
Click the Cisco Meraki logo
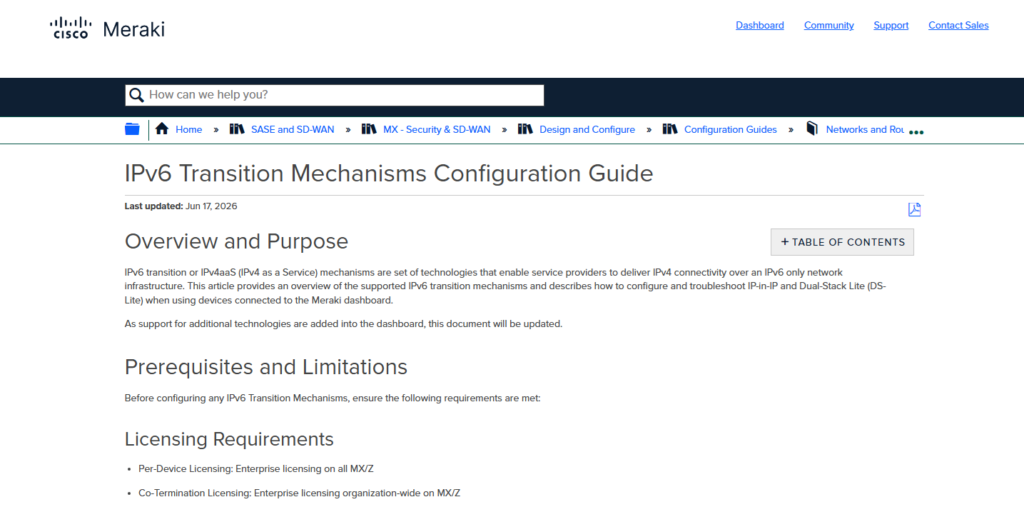(107, 29)
